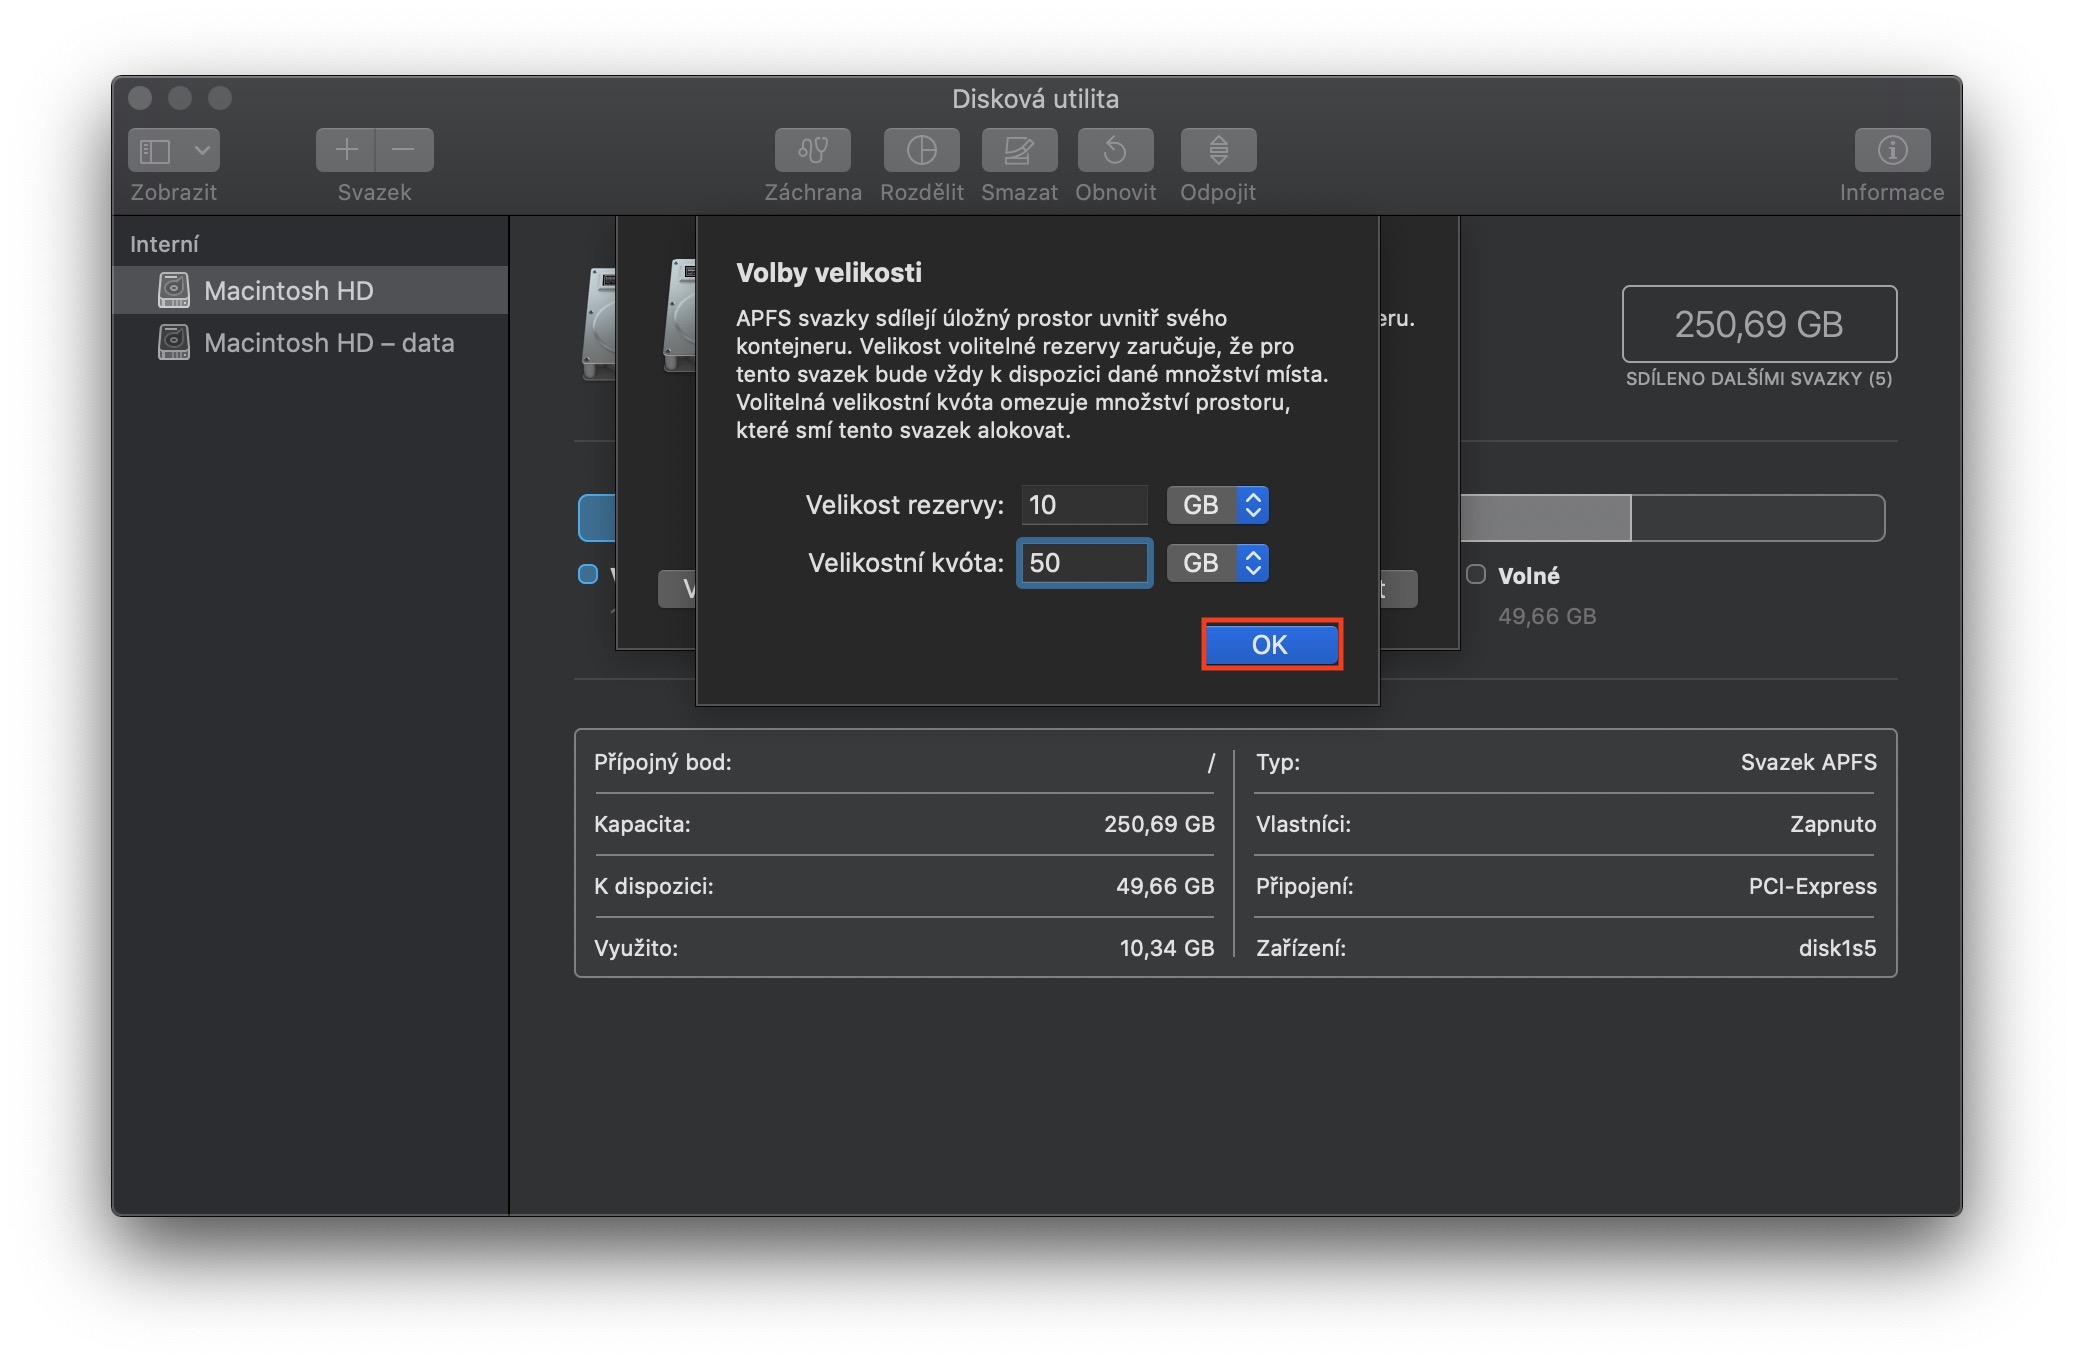Click the Velikostní kvóta input field

[x=1084, y=563]
